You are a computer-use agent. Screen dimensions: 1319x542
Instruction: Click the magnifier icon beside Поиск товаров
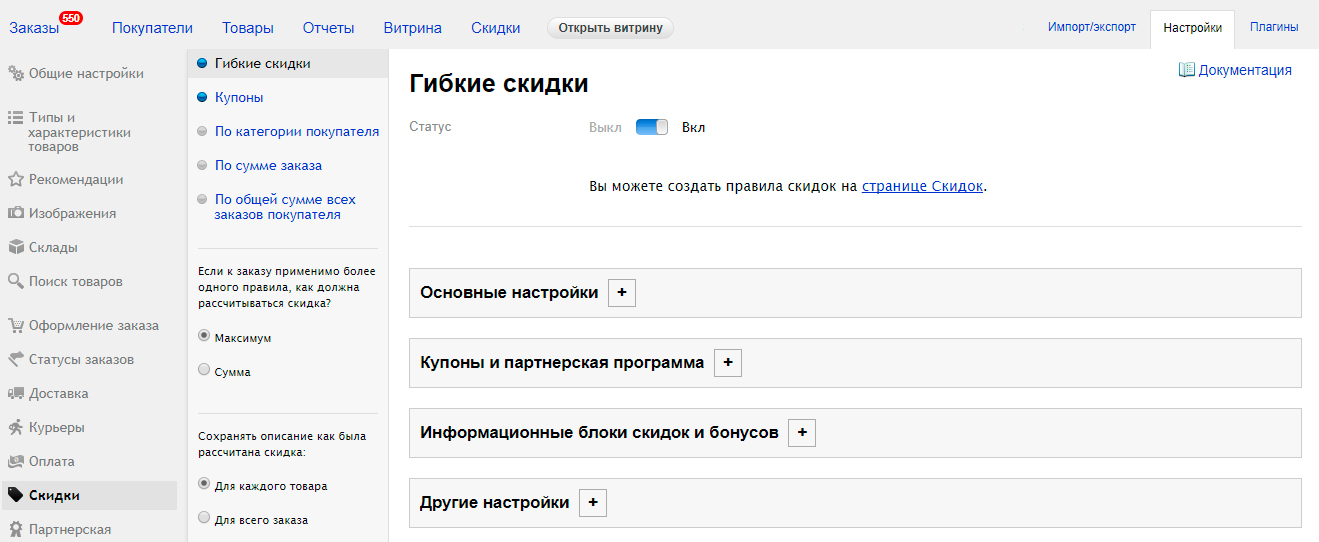click(x=16, y=282)
